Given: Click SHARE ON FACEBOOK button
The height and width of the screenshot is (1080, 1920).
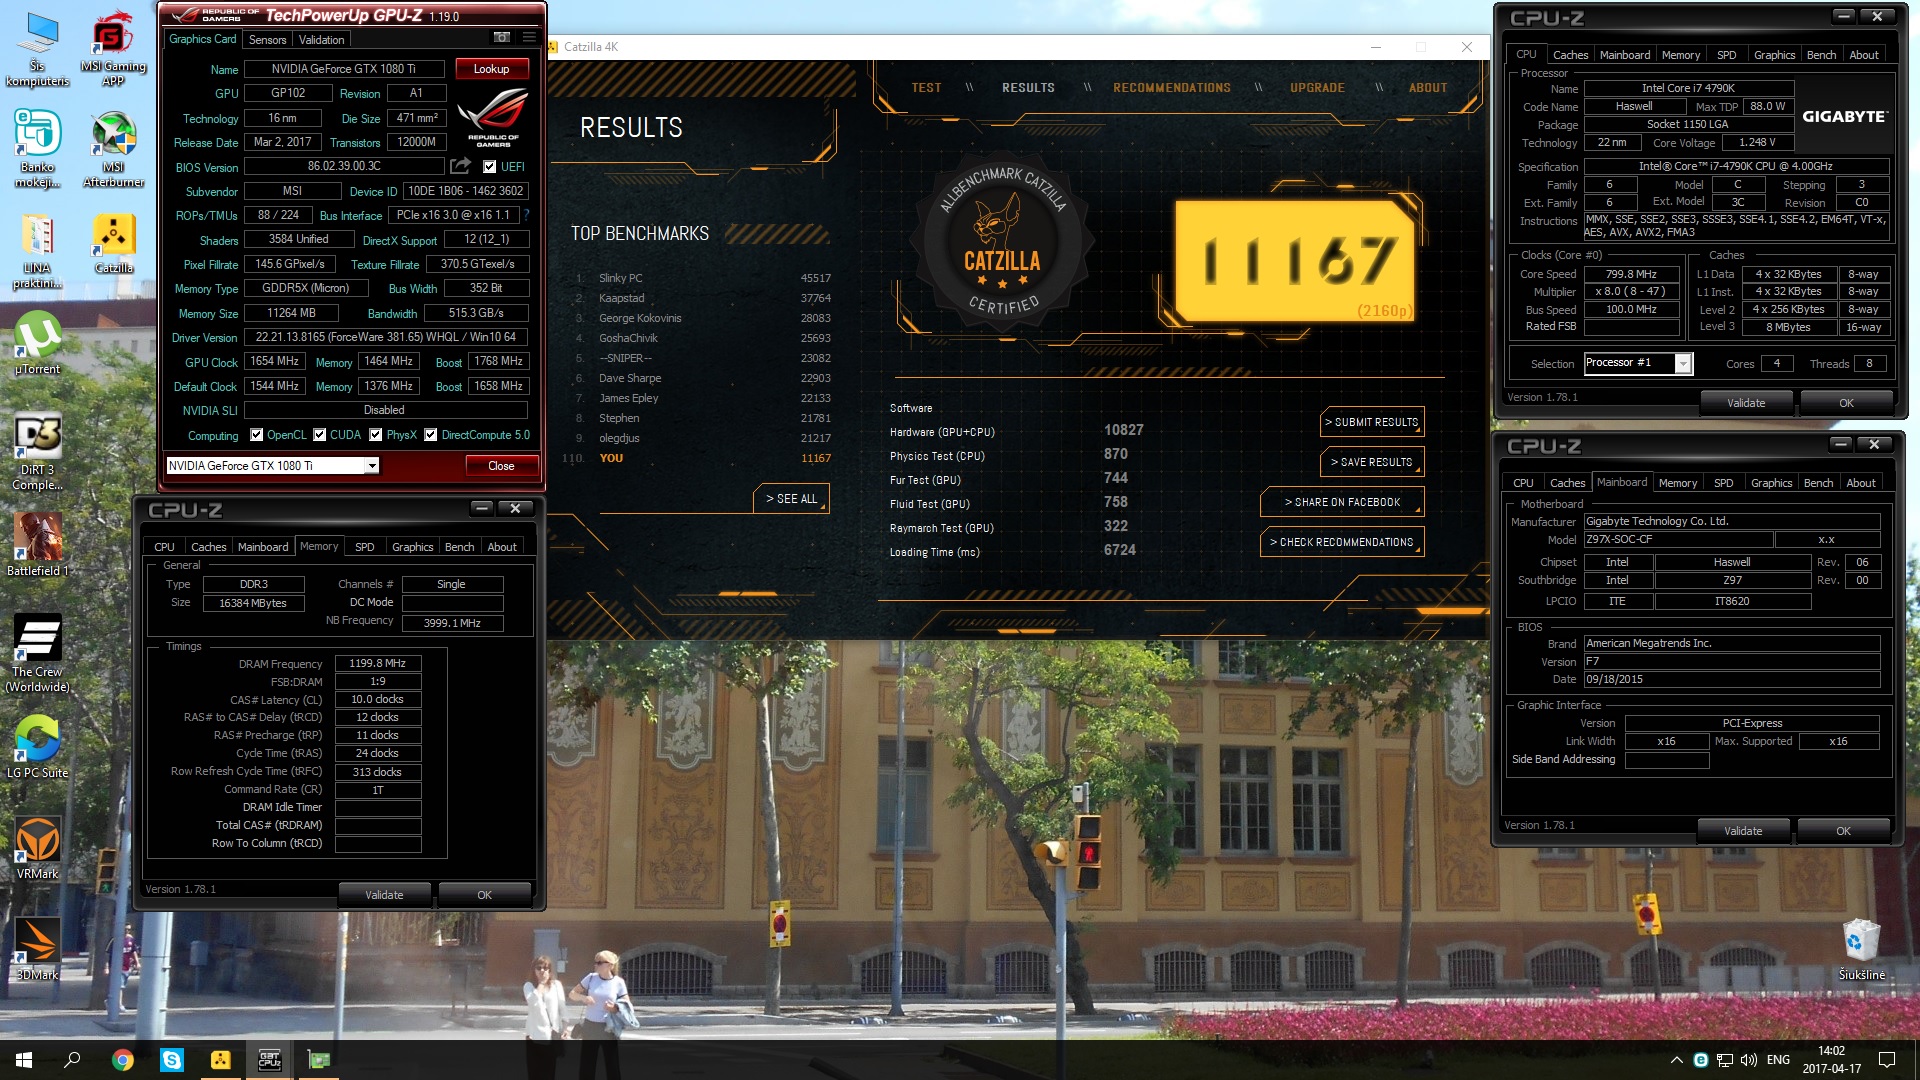Looking at the screenshot, I should pyautogui.click(x=1342, y=502).
